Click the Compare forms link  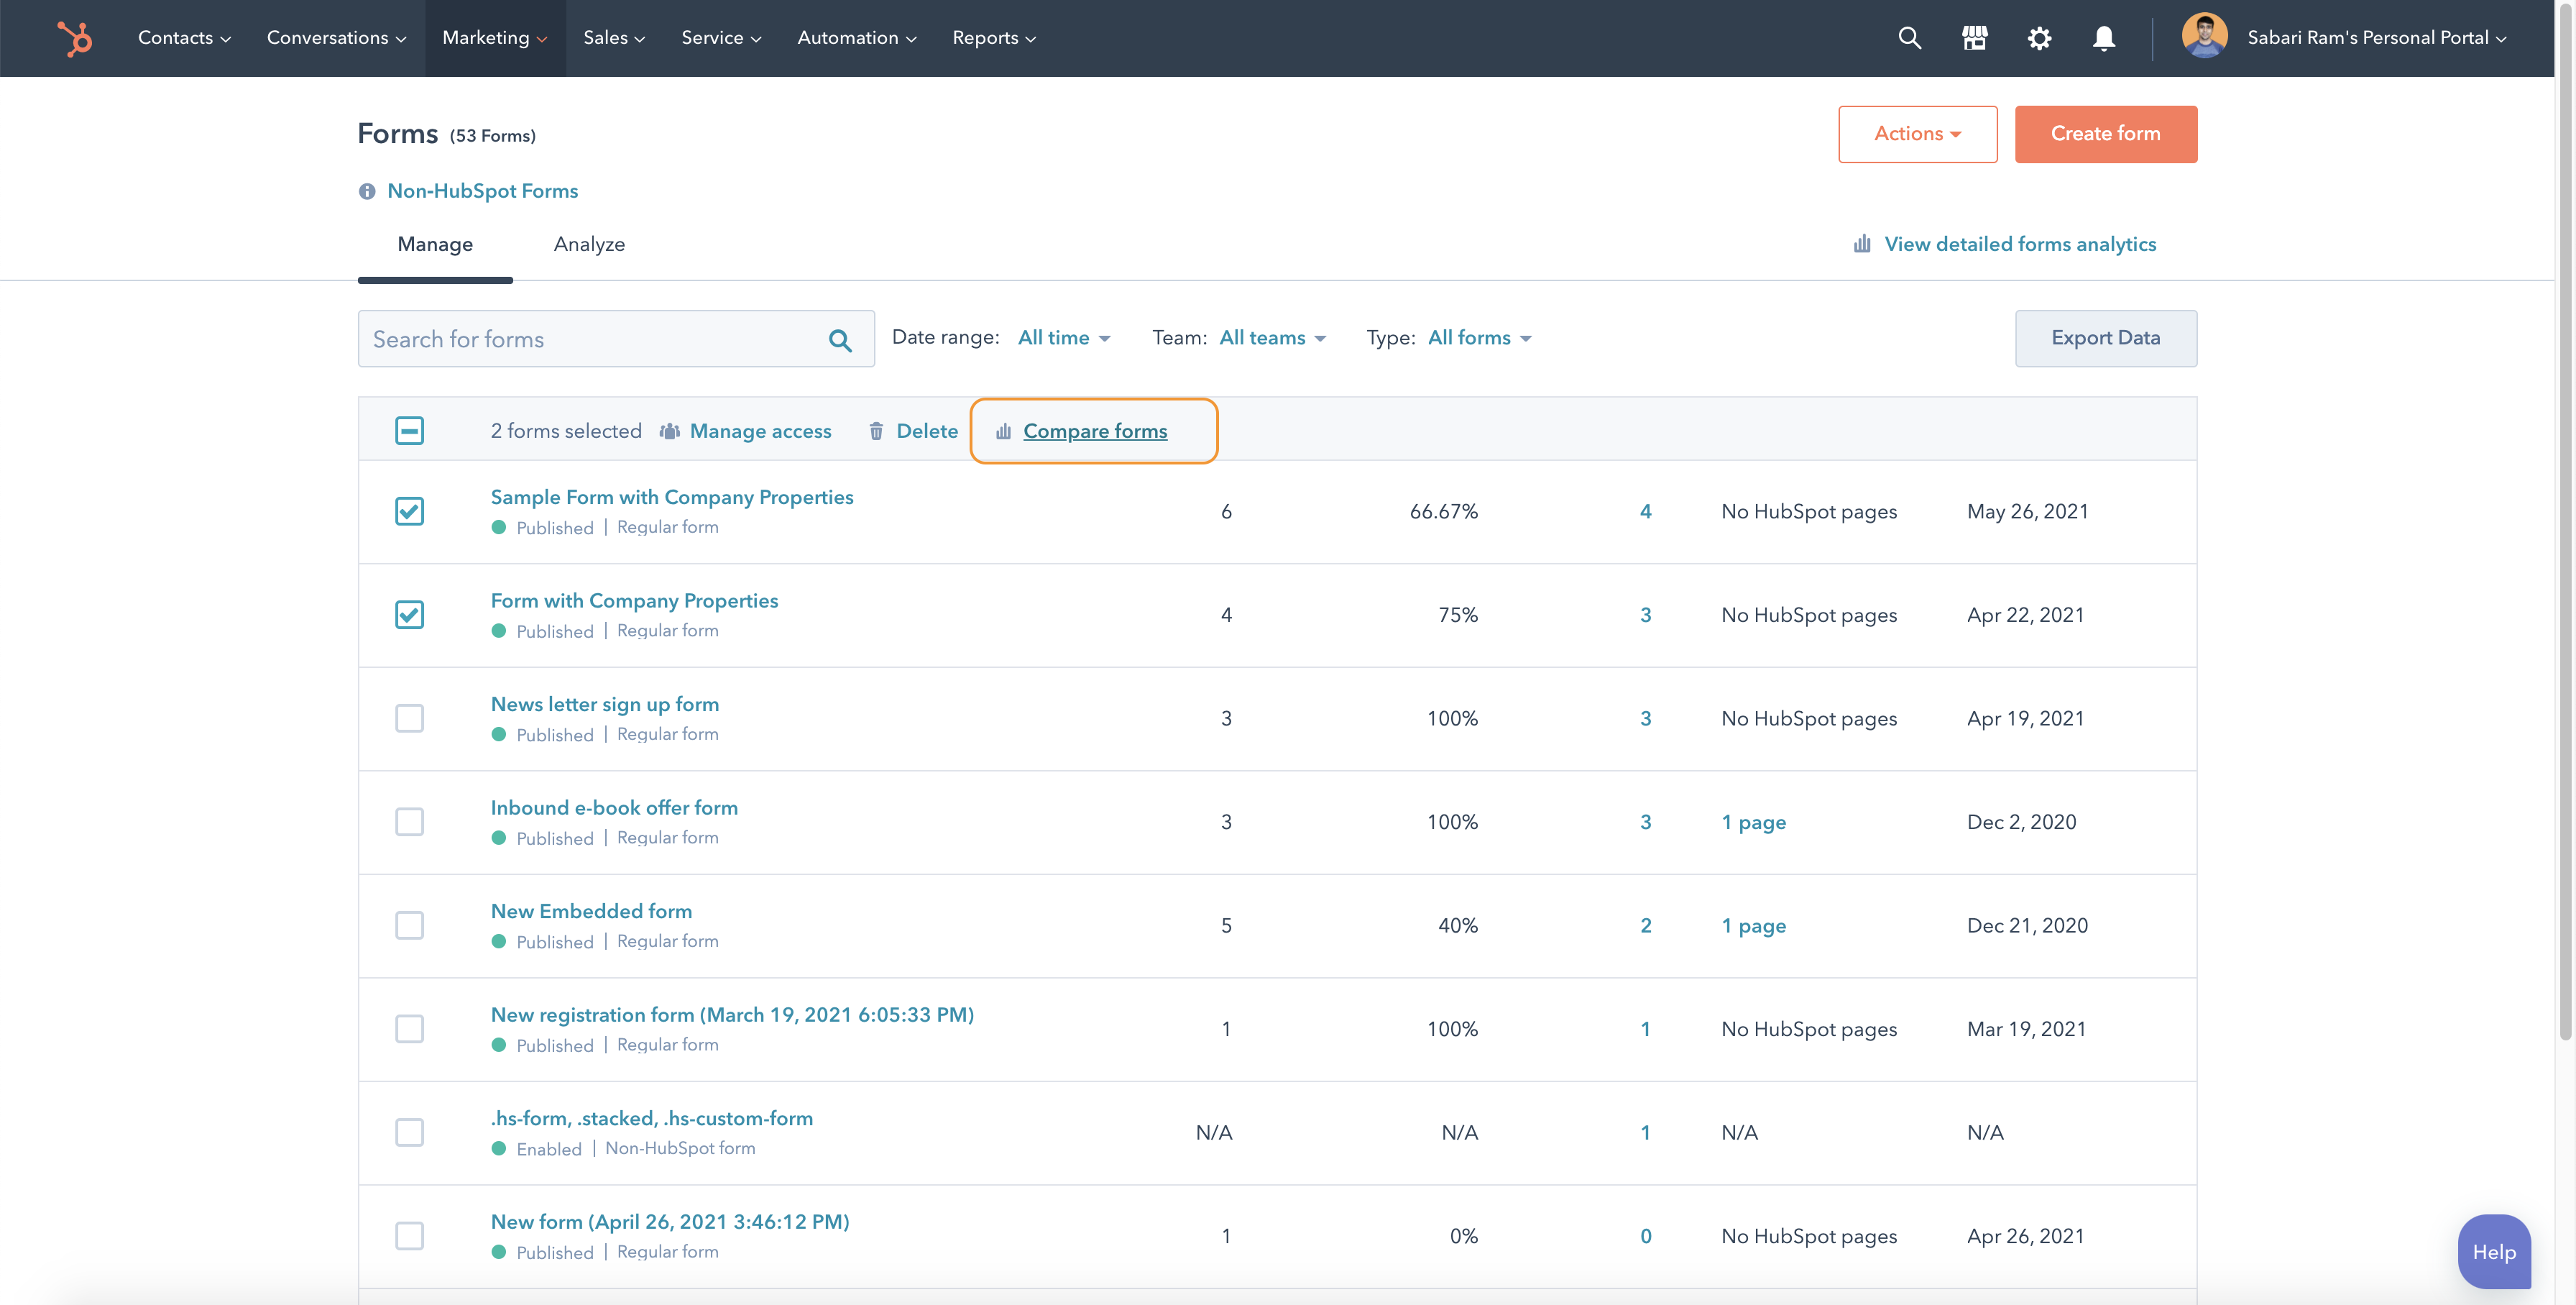click(1095, 431)
